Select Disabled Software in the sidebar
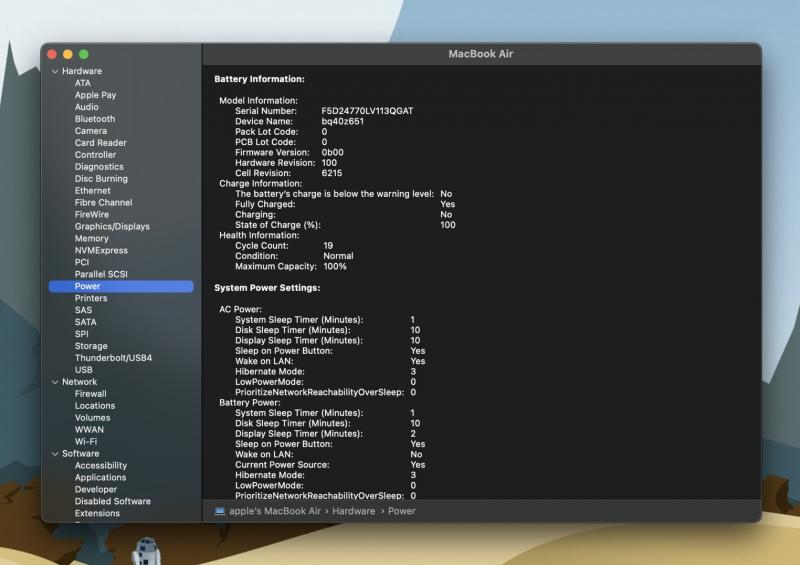 click(113, 502)
